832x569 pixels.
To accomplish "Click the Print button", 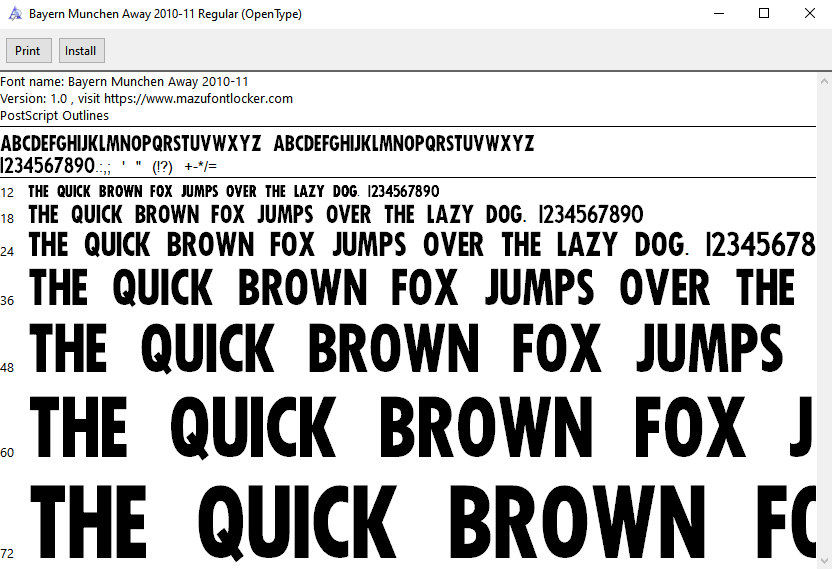I will point(29,50).
